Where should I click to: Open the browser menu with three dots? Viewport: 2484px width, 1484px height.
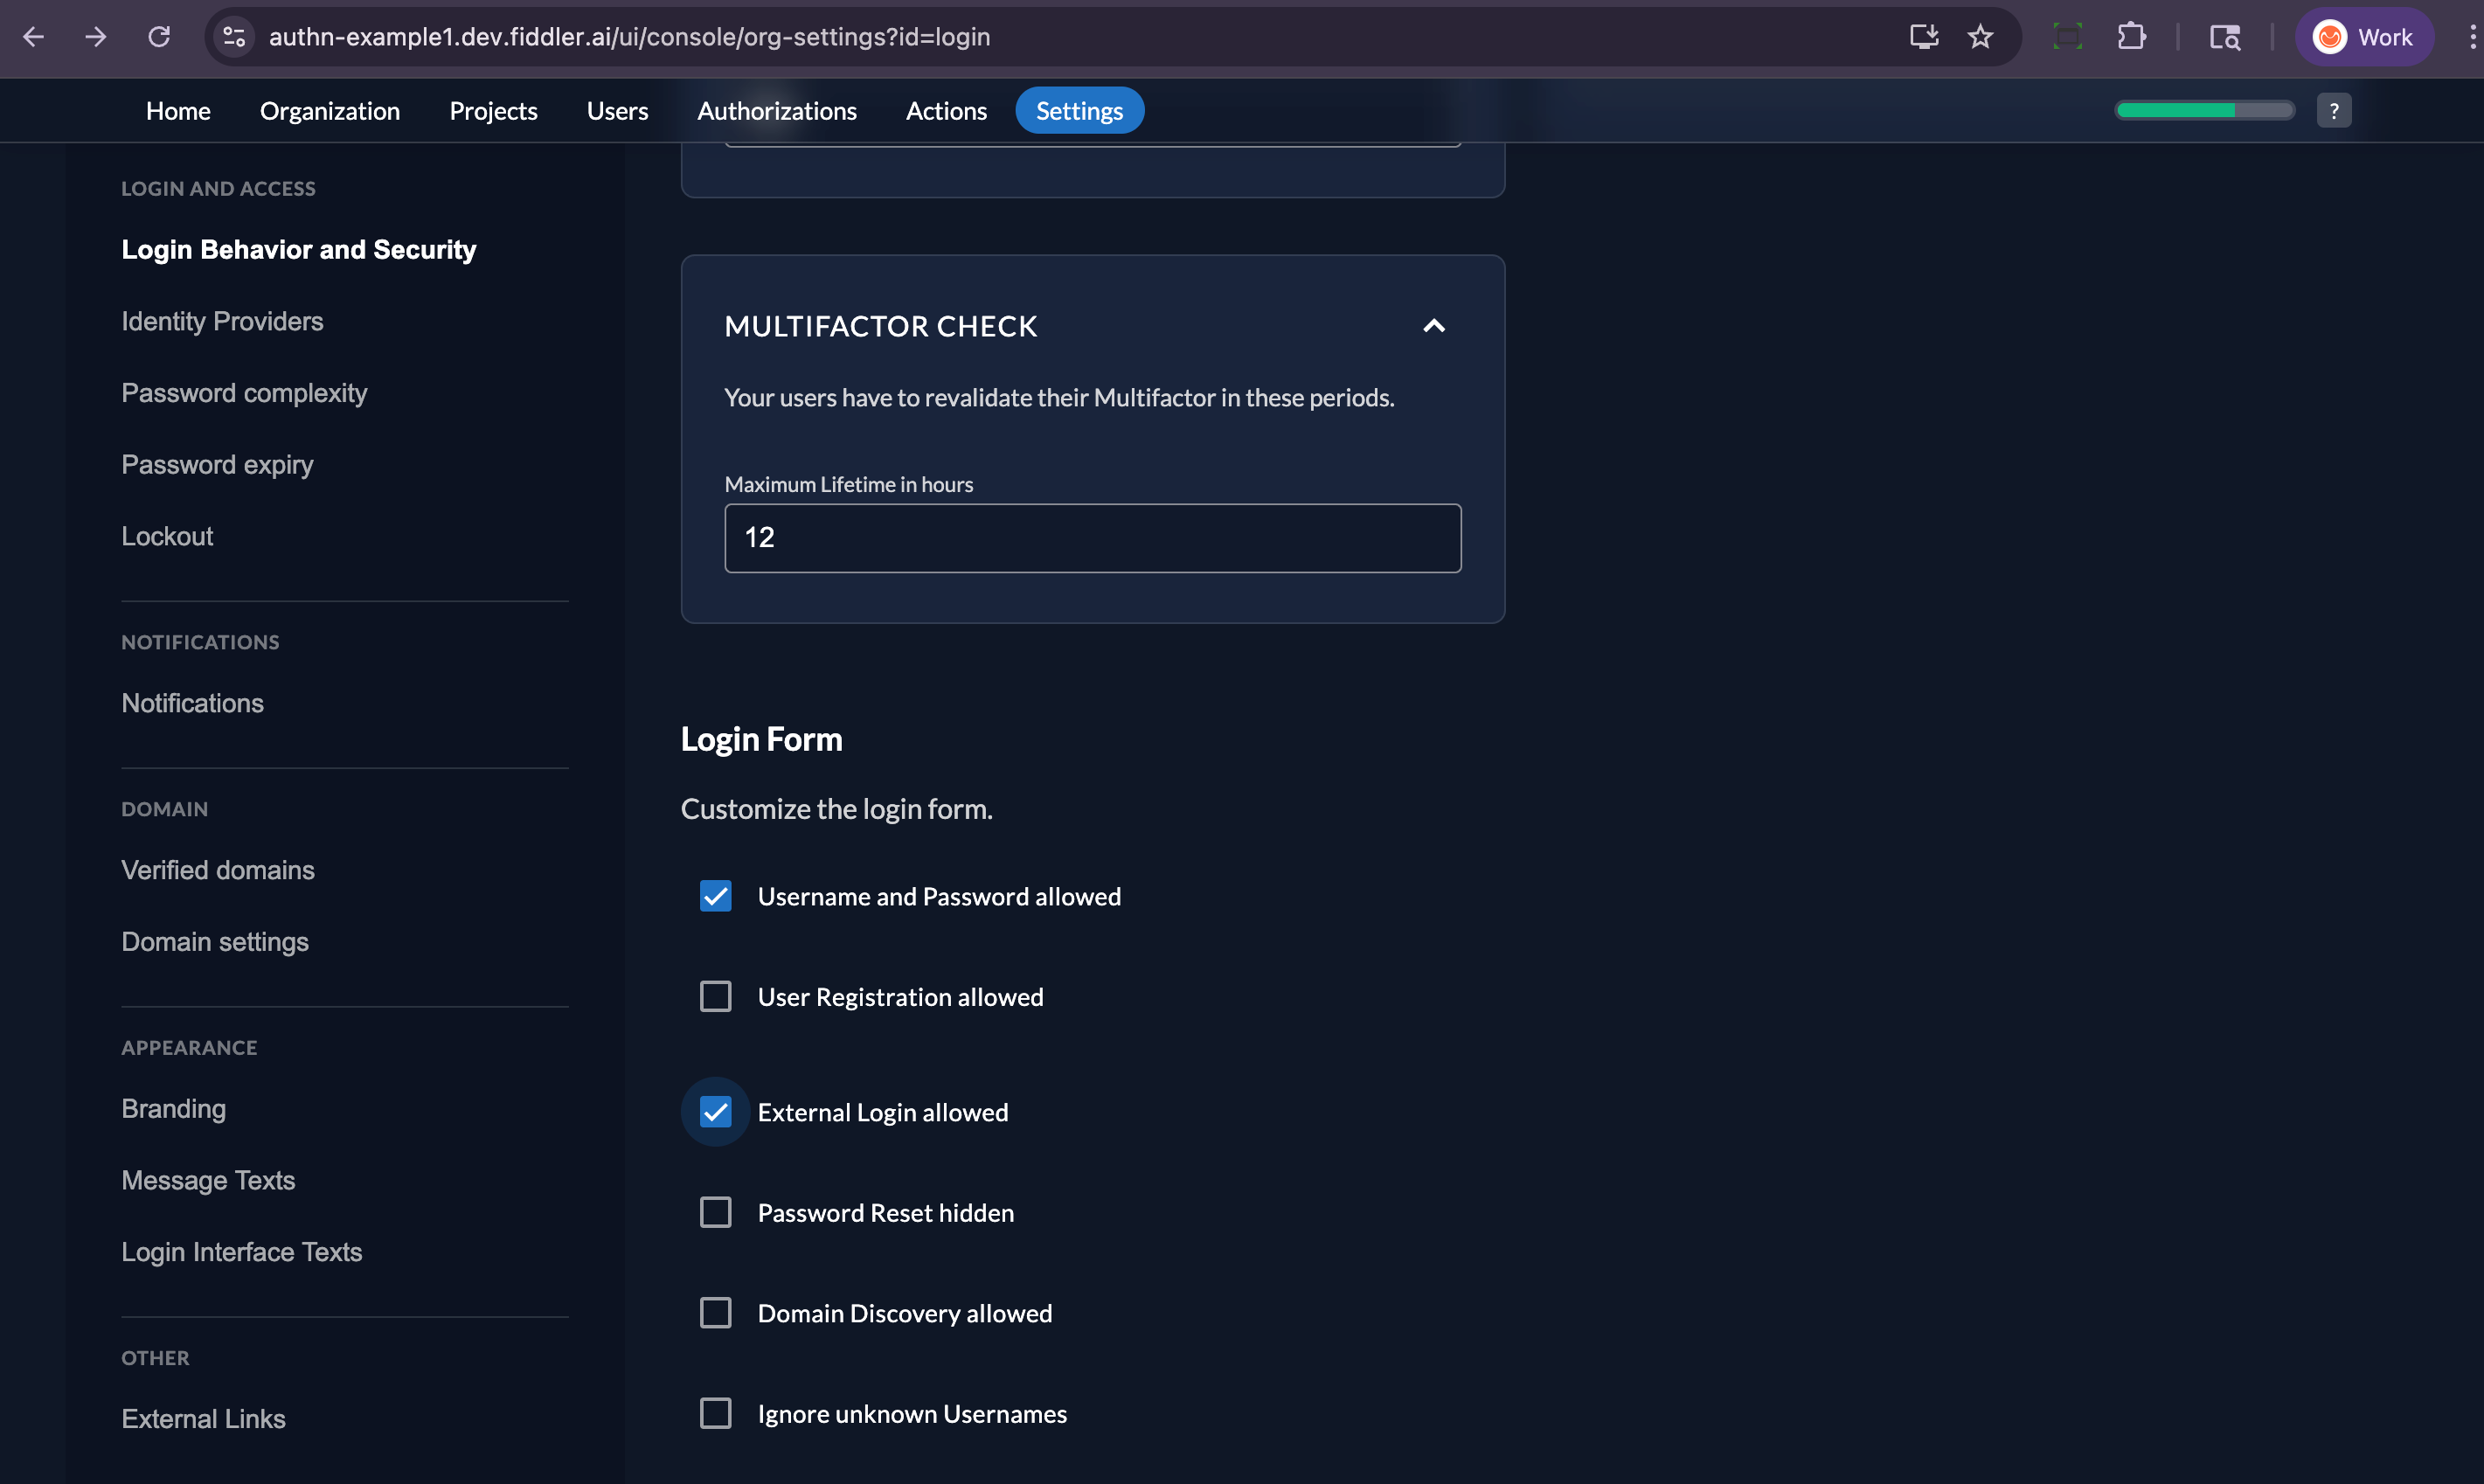(2468, 37)
